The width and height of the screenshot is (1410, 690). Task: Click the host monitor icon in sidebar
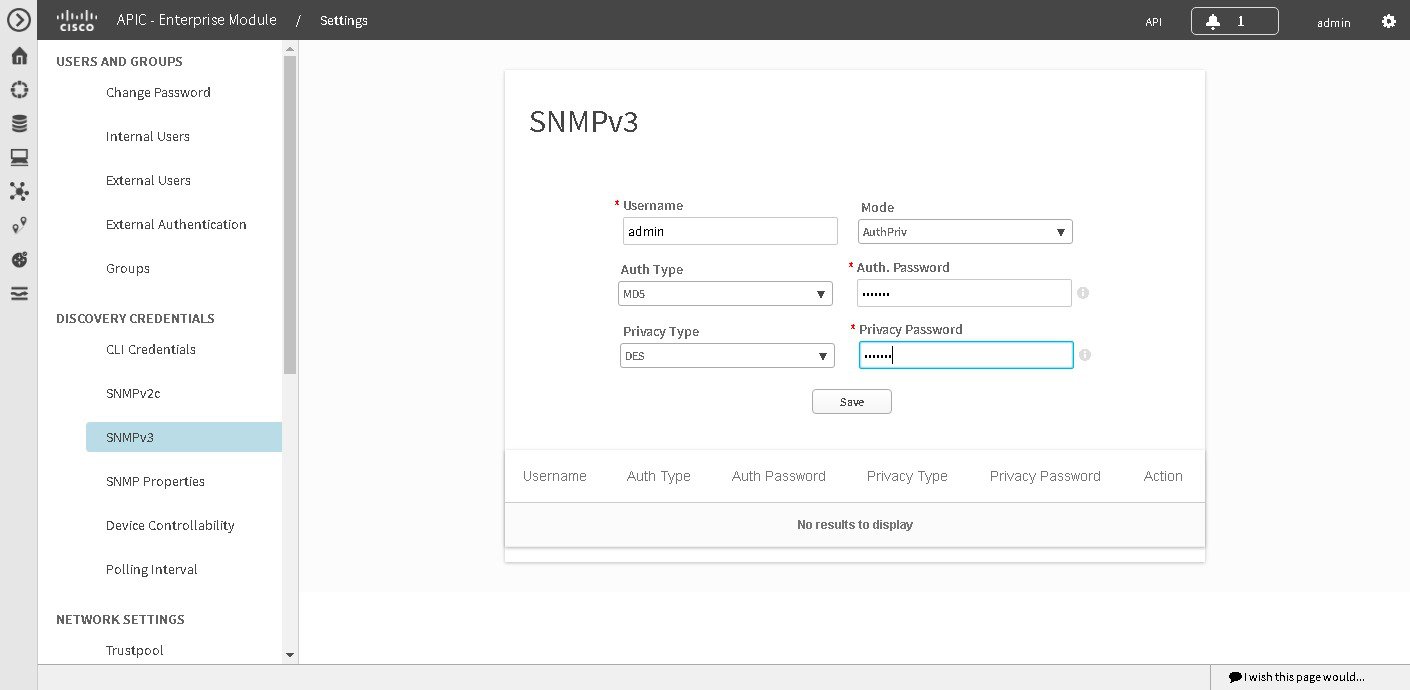pos(18,156)
